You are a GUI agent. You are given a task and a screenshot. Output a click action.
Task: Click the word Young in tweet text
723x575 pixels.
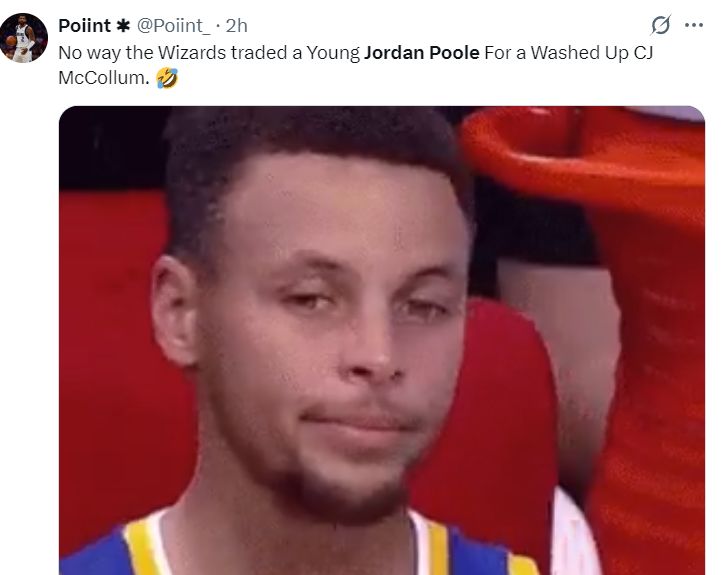(x=333, y=53)
